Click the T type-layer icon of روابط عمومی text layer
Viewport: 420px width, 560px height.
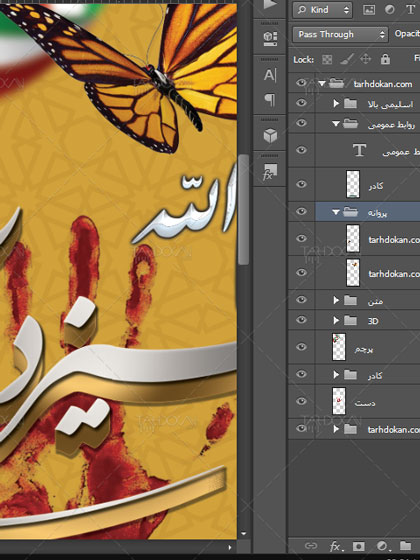tap(359, 150)
